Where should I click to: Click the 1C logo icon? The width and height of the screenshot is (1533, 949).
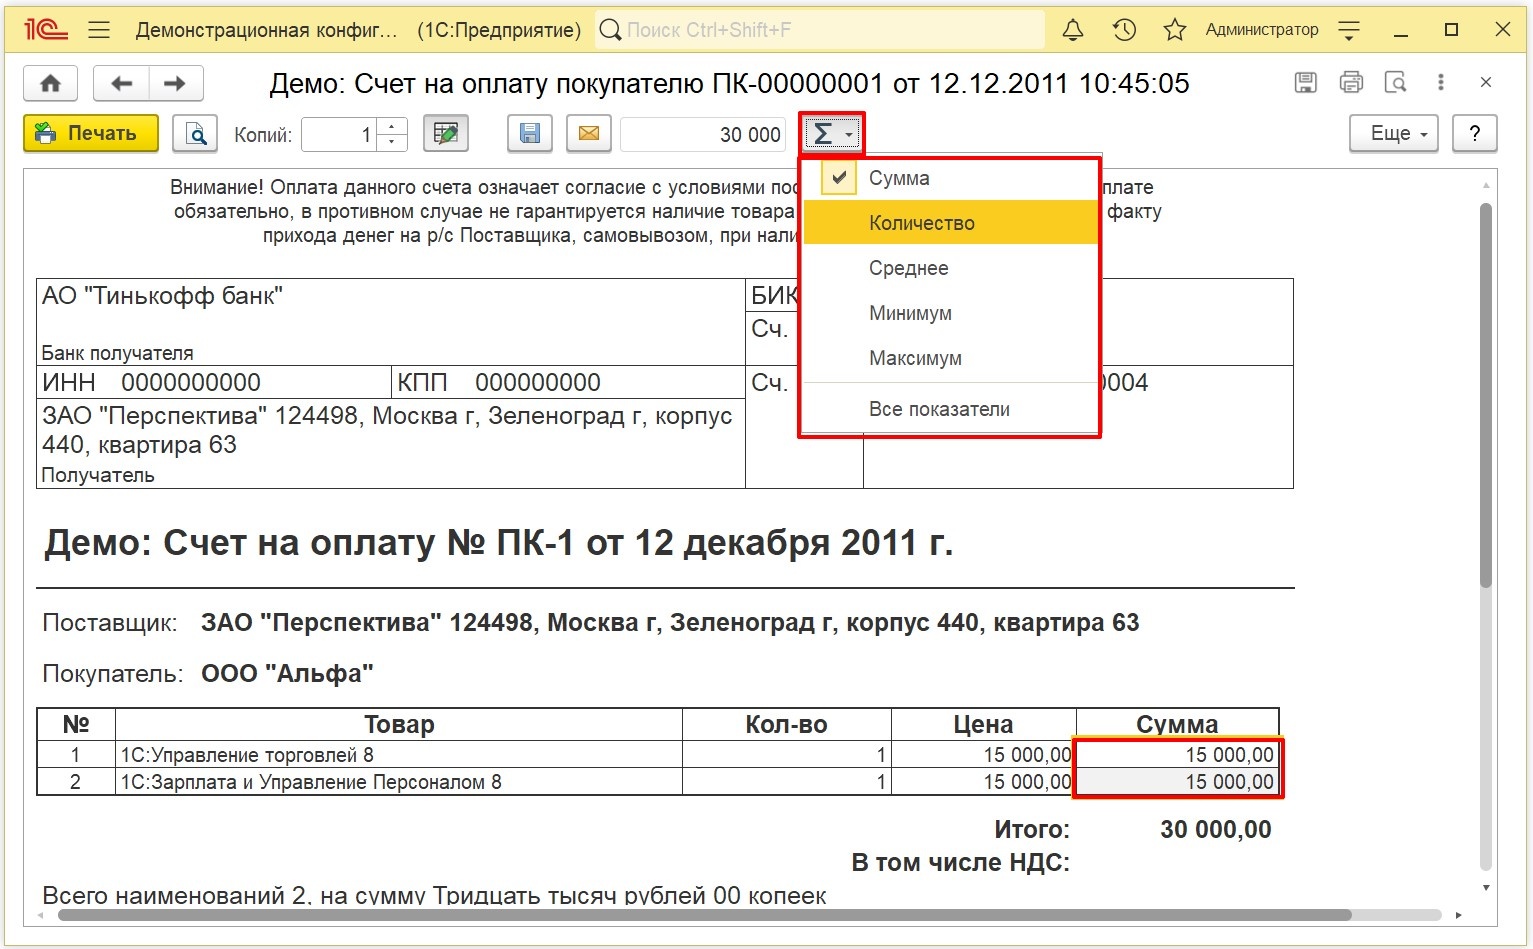(46, 30)
